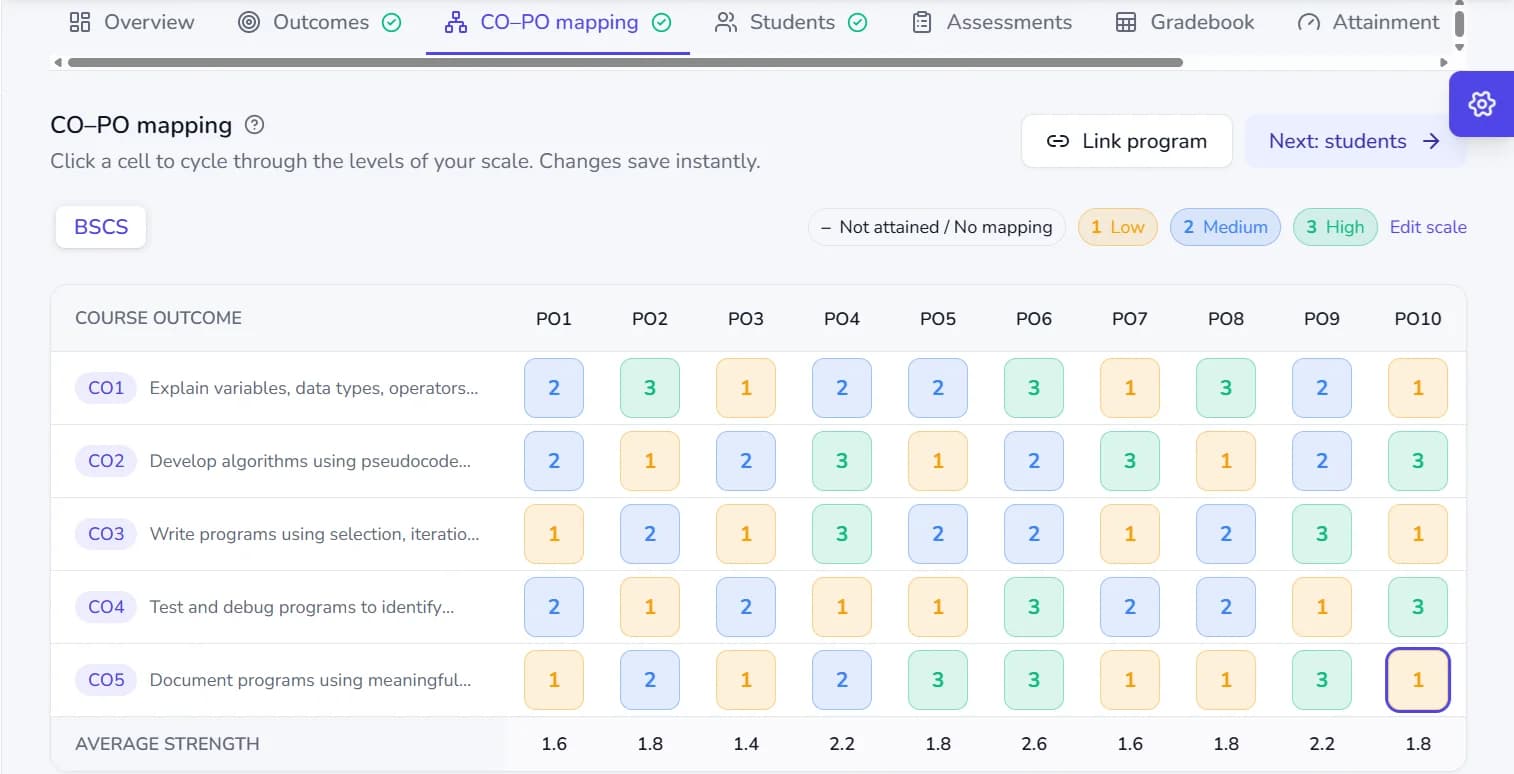1514x774 pixels.
Task: Click the arrow in Next: students button
Action: (x=1431, y=141)
